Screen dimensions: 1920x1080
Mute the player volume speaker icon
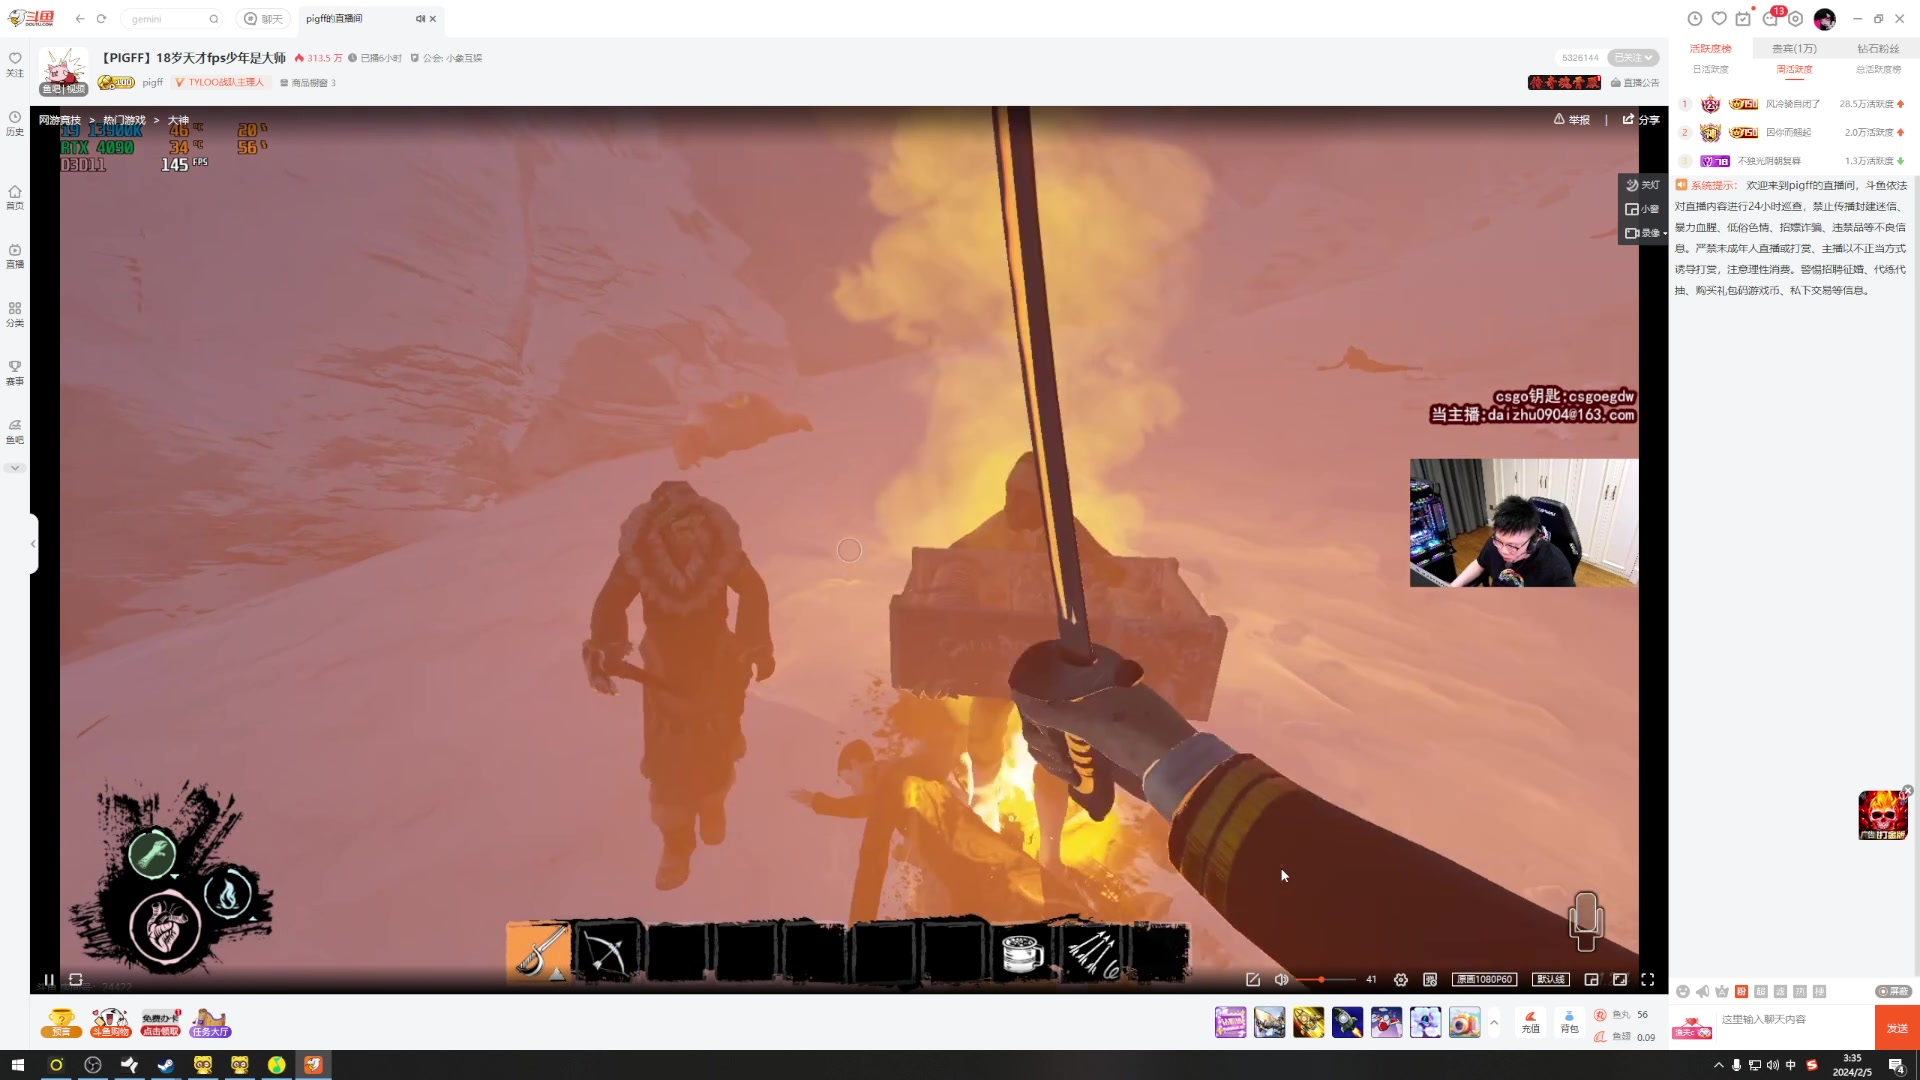click(1281, 980)
